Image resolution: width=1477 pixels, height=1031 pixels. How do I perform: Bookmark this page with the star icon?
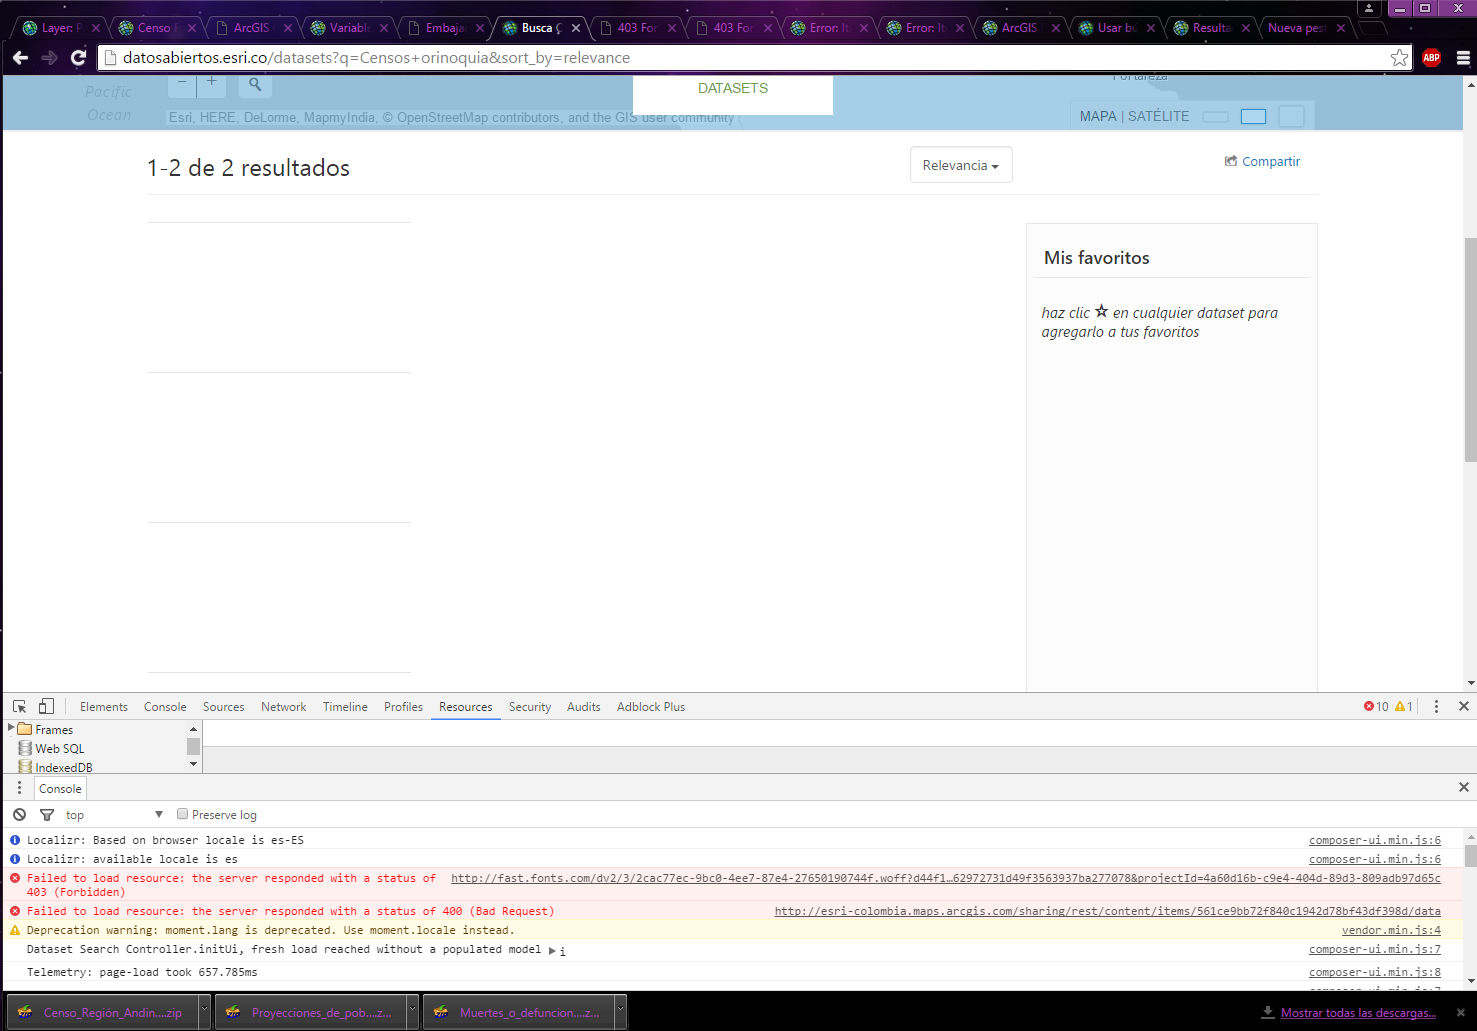(1399, 58)
